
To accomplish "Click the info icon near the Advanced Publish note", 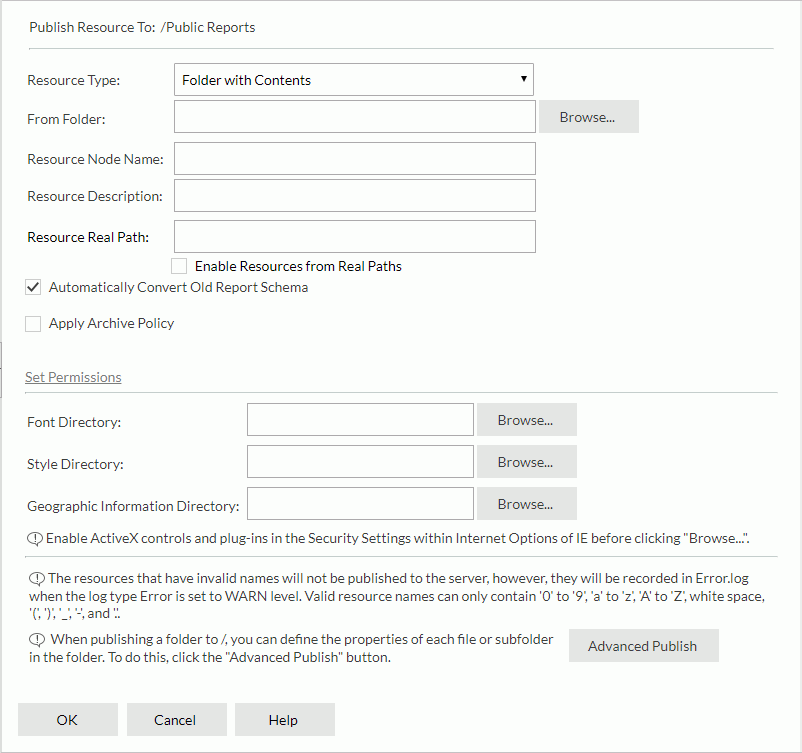I will pyautogui.click(x=35, y=638).
